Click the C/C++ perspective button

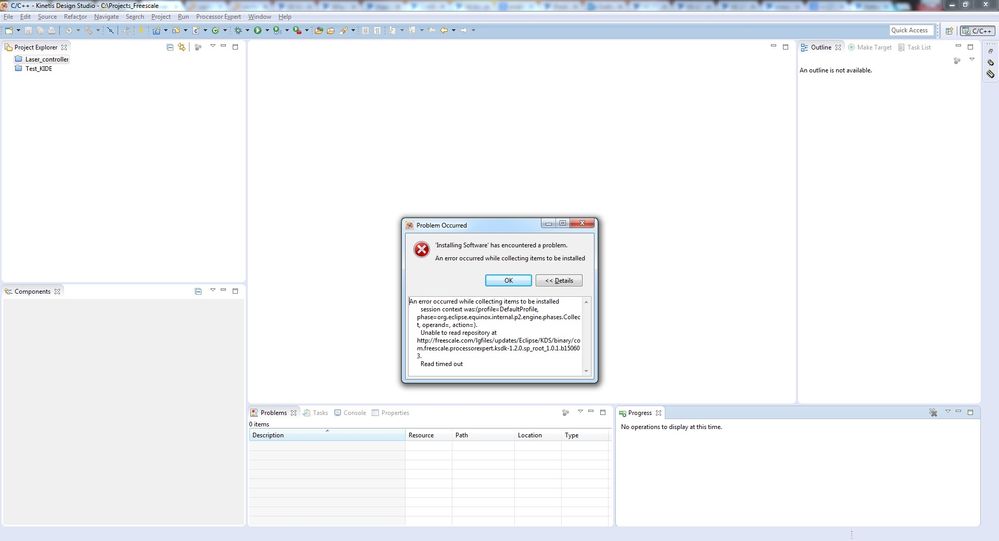977,31
